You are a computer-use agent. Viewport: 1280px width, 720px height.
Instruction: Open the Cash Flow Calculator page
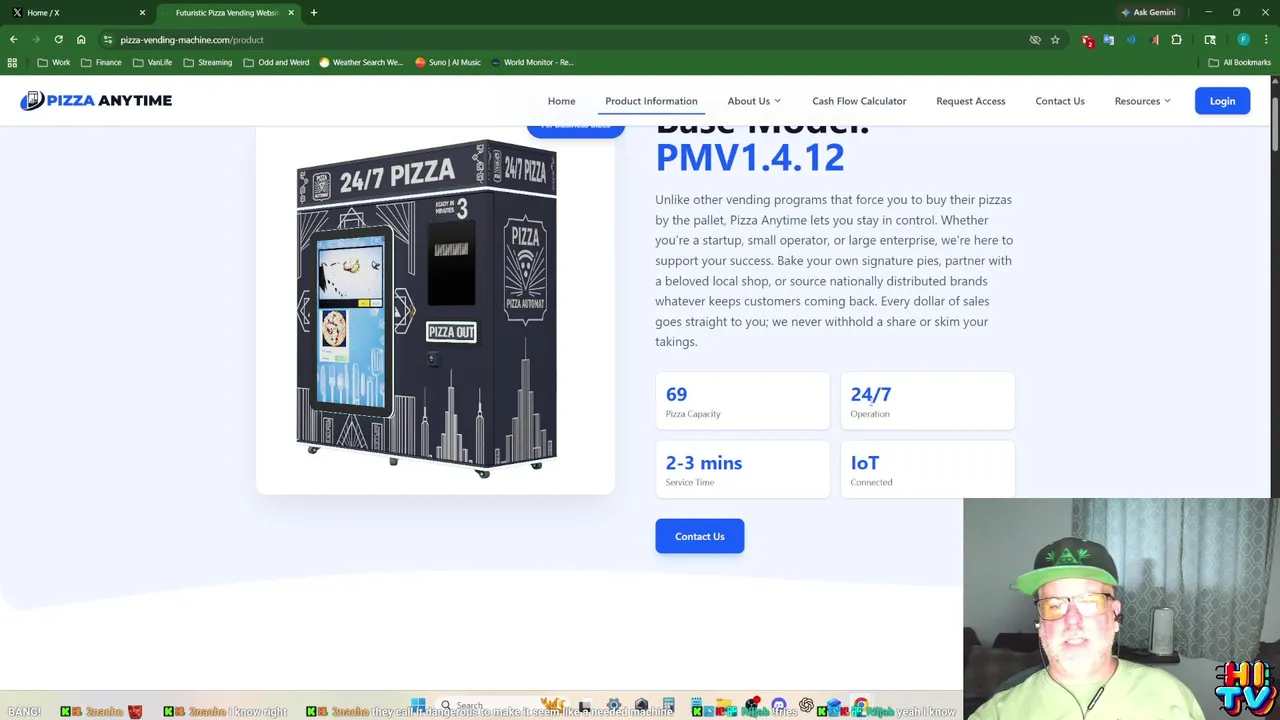point(859,101)
